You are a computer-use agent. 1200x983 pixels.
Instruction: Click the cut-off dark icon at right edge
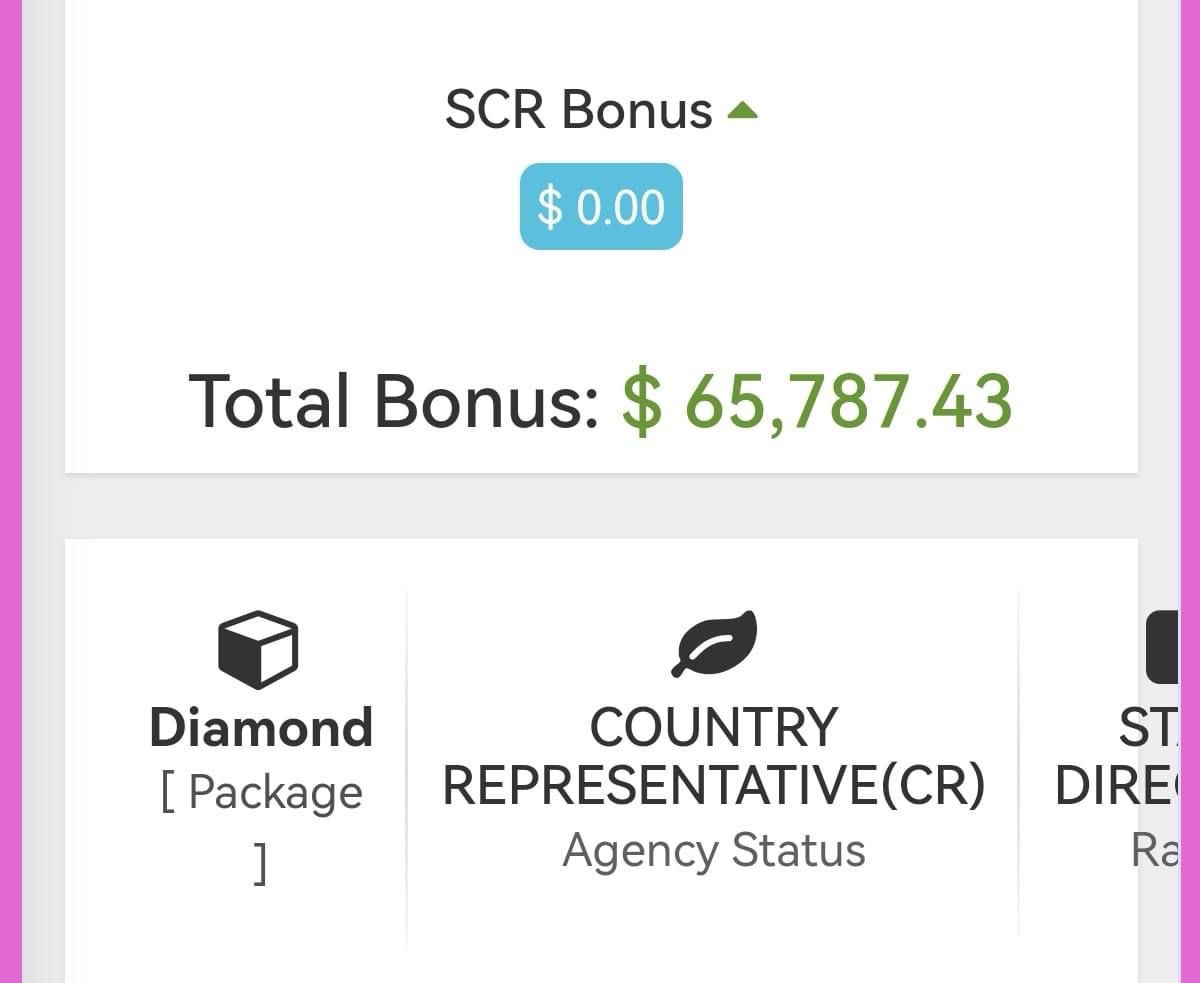click(1163, 647)
